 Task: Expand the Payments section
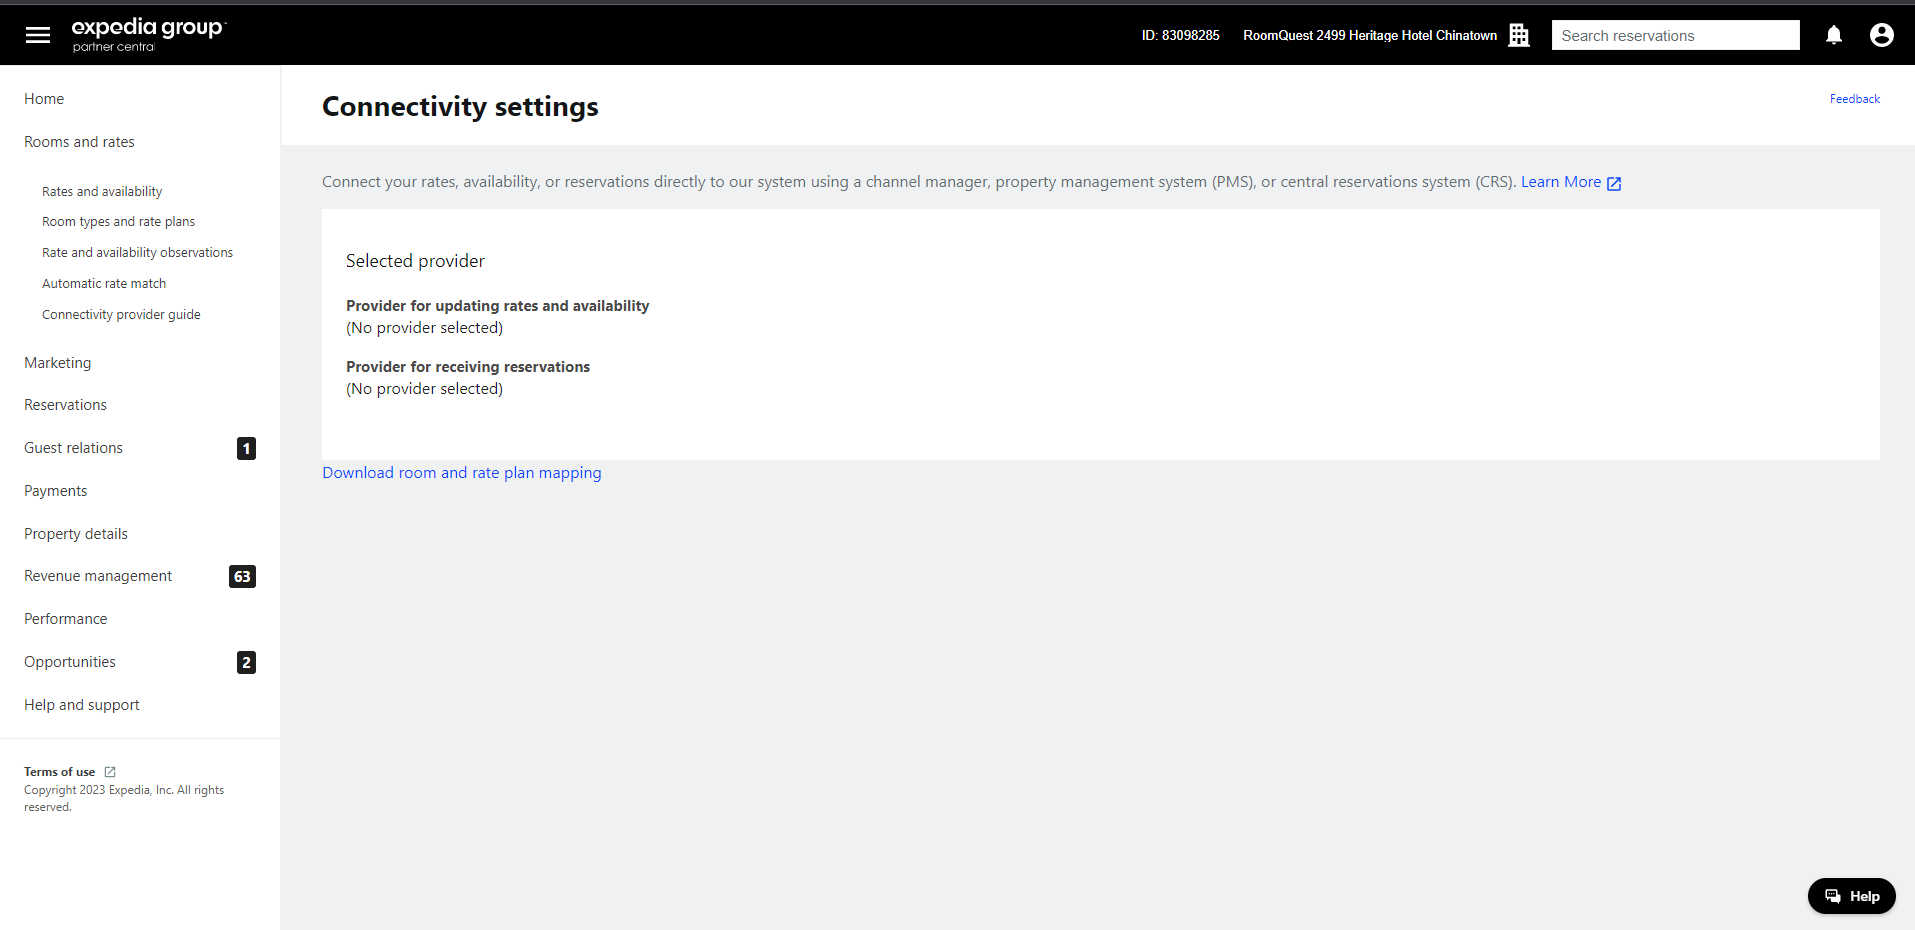55,491
